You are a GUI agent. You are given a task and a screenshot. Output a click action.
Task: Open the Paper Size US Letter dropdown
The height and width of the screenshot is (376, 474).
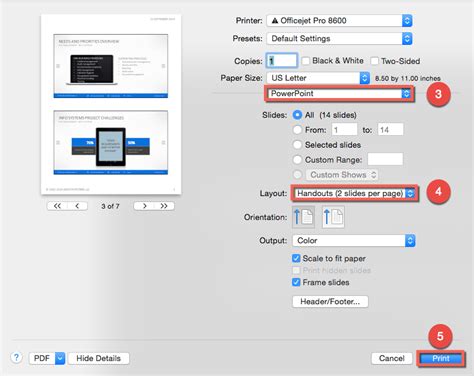(318, 78)
